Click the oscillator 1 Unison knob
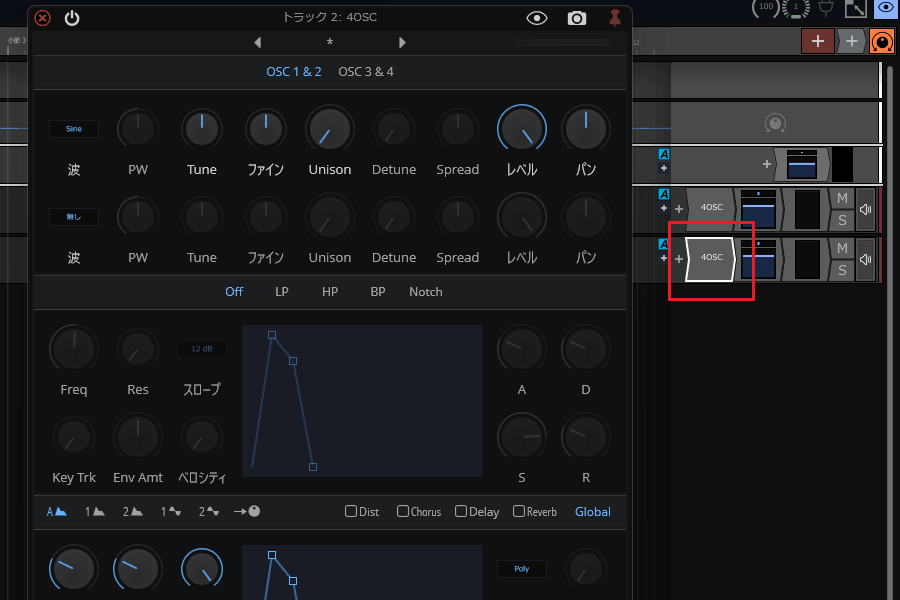Screen dimensions: 900x600 [329, 129]
